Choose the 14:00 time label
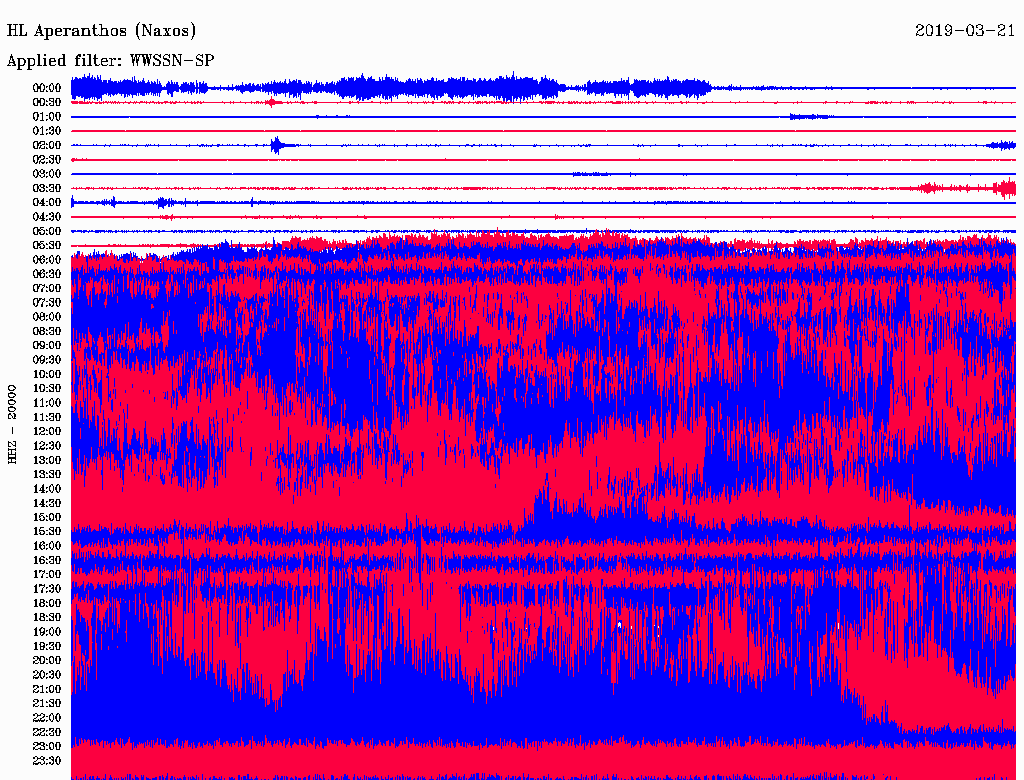This screenshot has width=1024, height=780. (x=47, y=488)
